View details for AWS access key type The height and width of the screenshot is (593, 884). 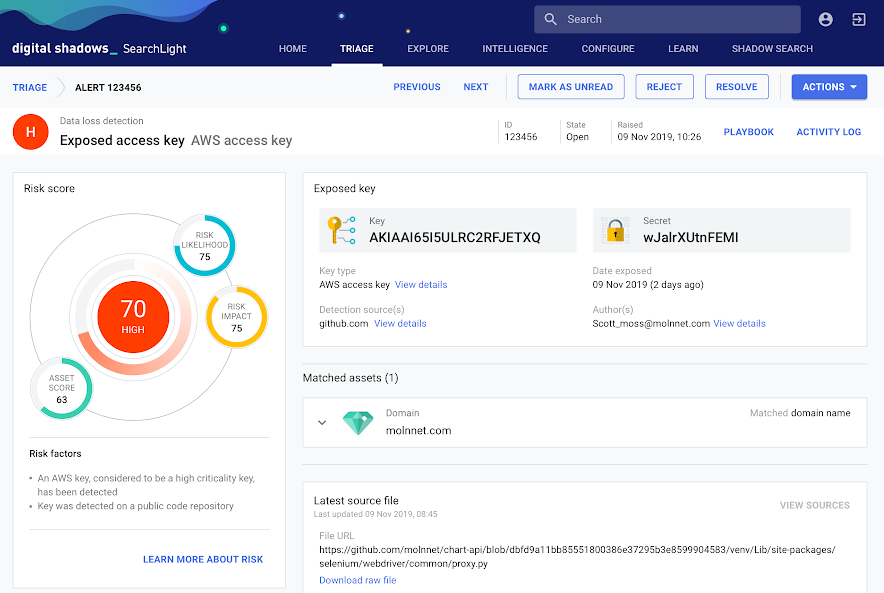coord(421,285)
